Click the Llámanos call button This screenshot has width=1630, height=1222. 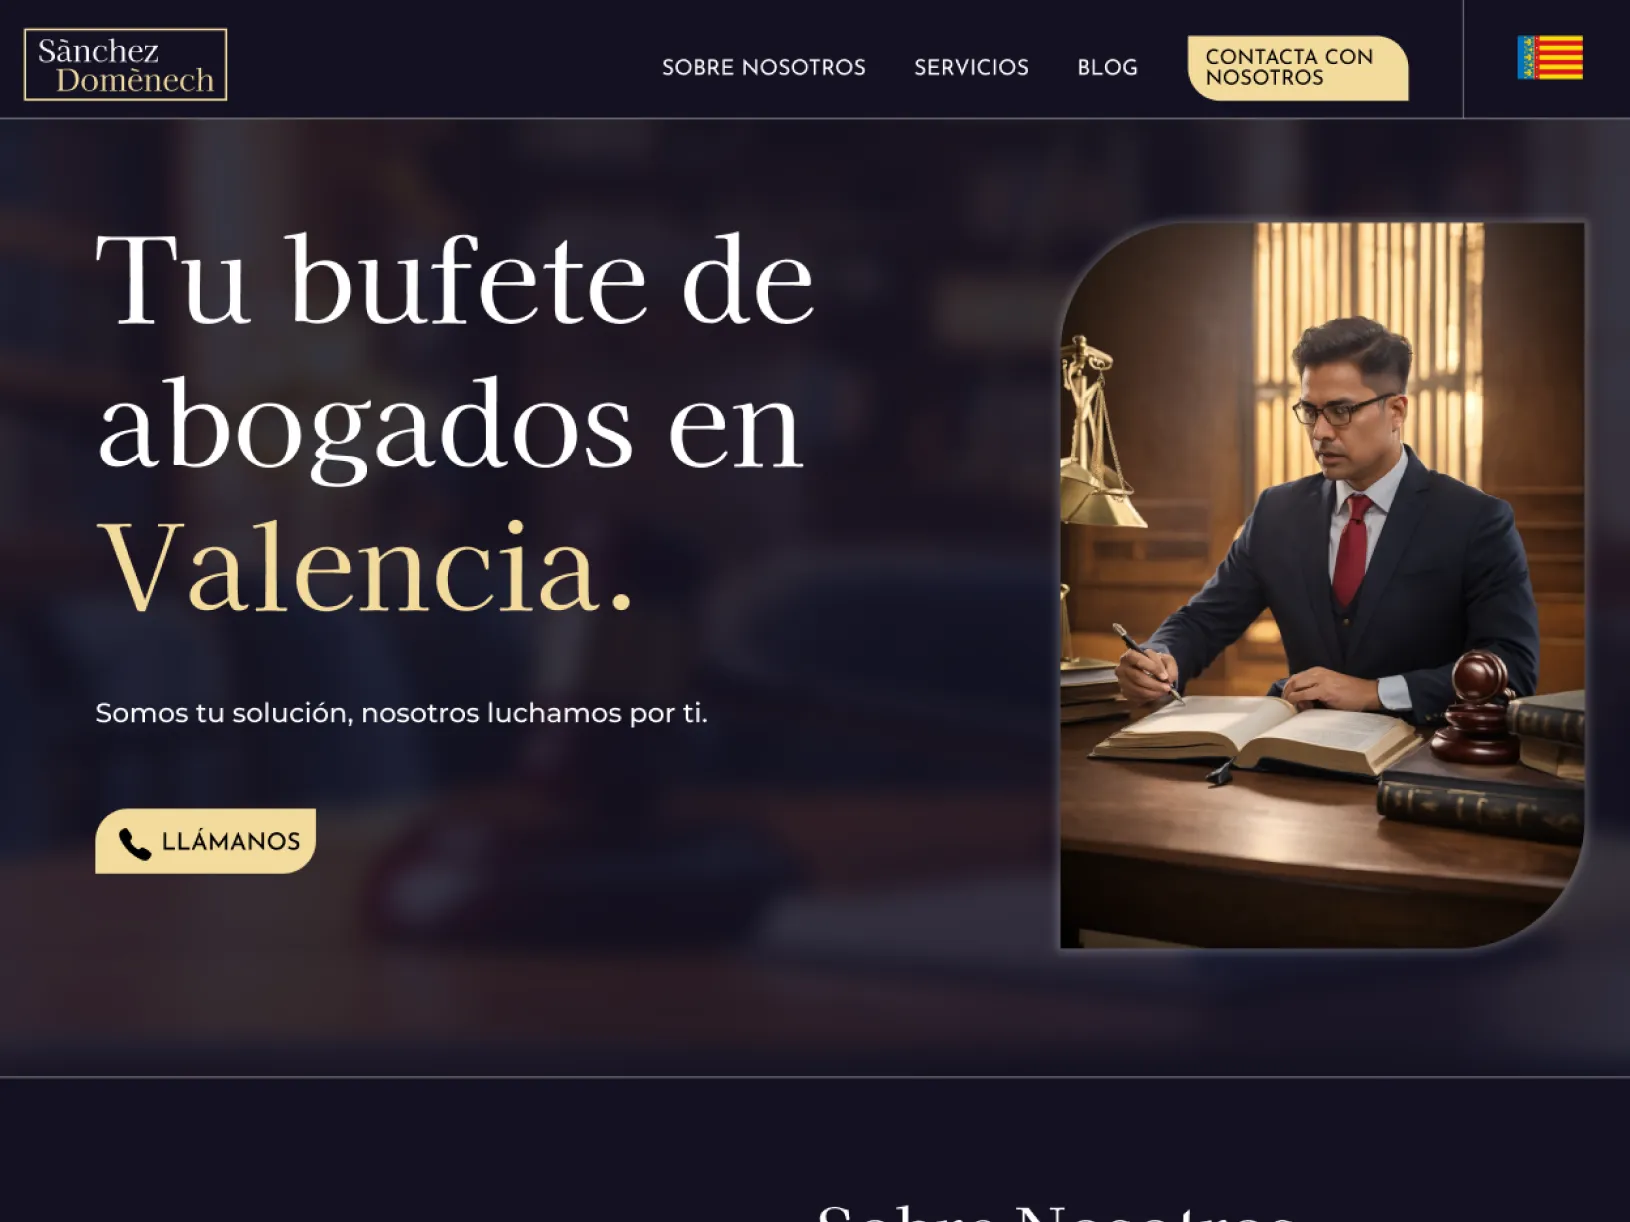click(205, 841)
